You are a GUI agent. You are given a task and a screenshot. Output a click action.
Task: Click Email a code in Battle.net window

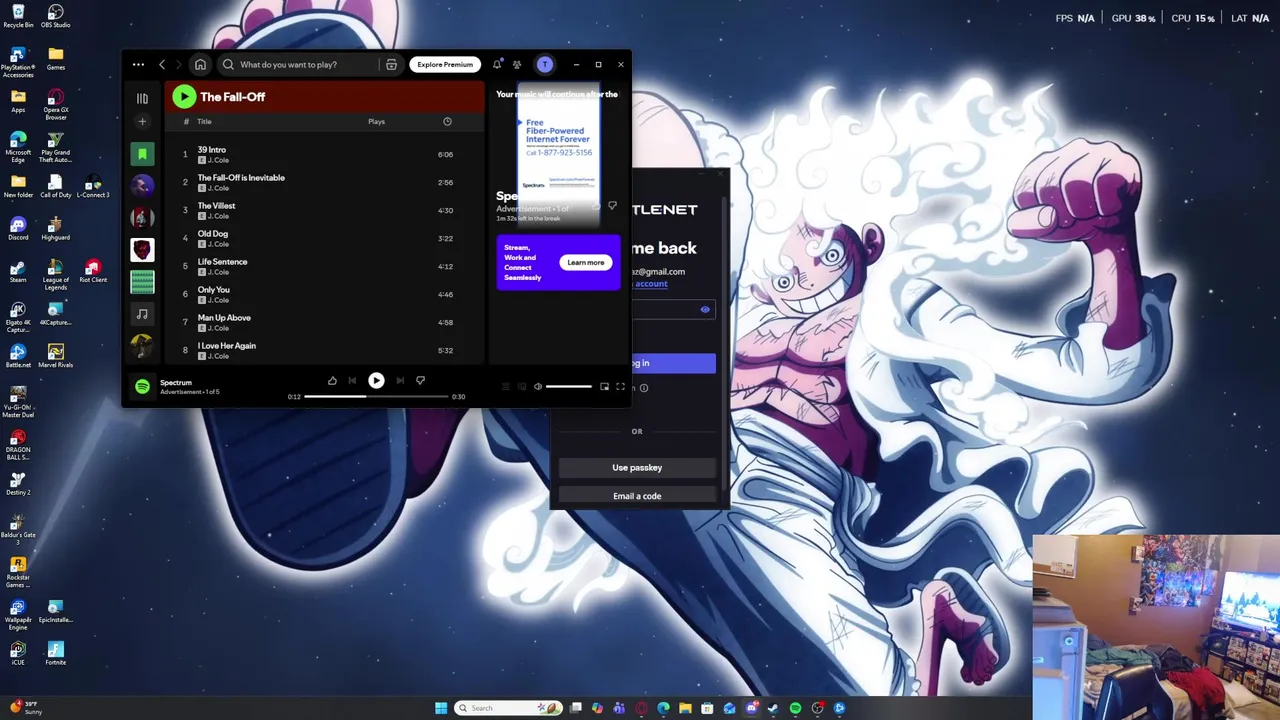pyautogui.click(x=637, y=495)
